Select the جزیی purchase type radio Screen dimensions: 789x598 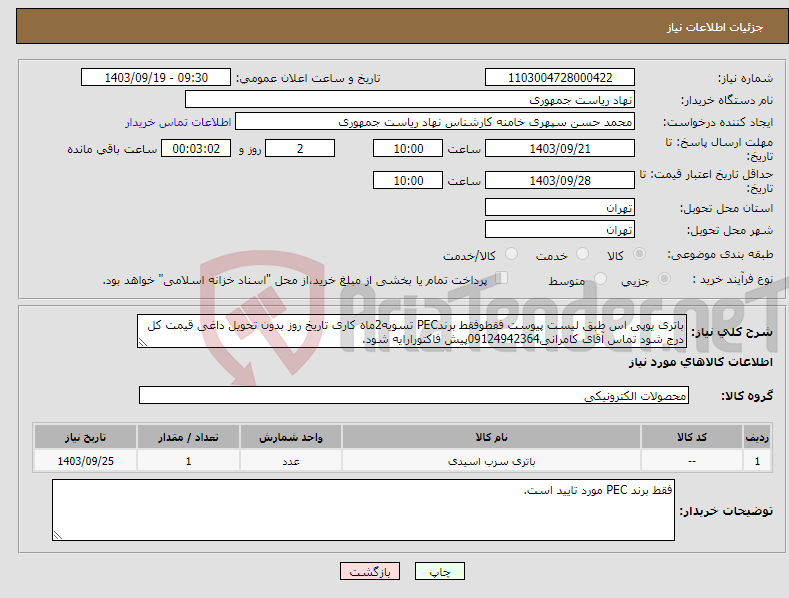coord(664,279)
